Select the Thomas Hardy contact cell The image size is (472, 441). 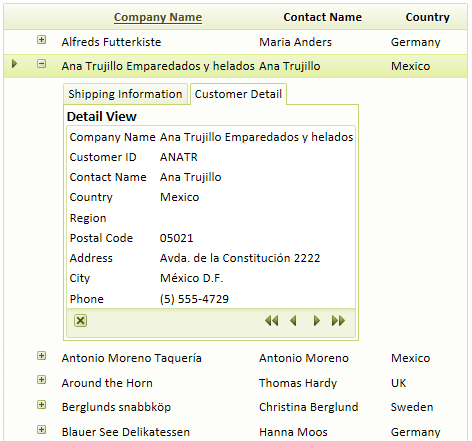pos(298,383)
